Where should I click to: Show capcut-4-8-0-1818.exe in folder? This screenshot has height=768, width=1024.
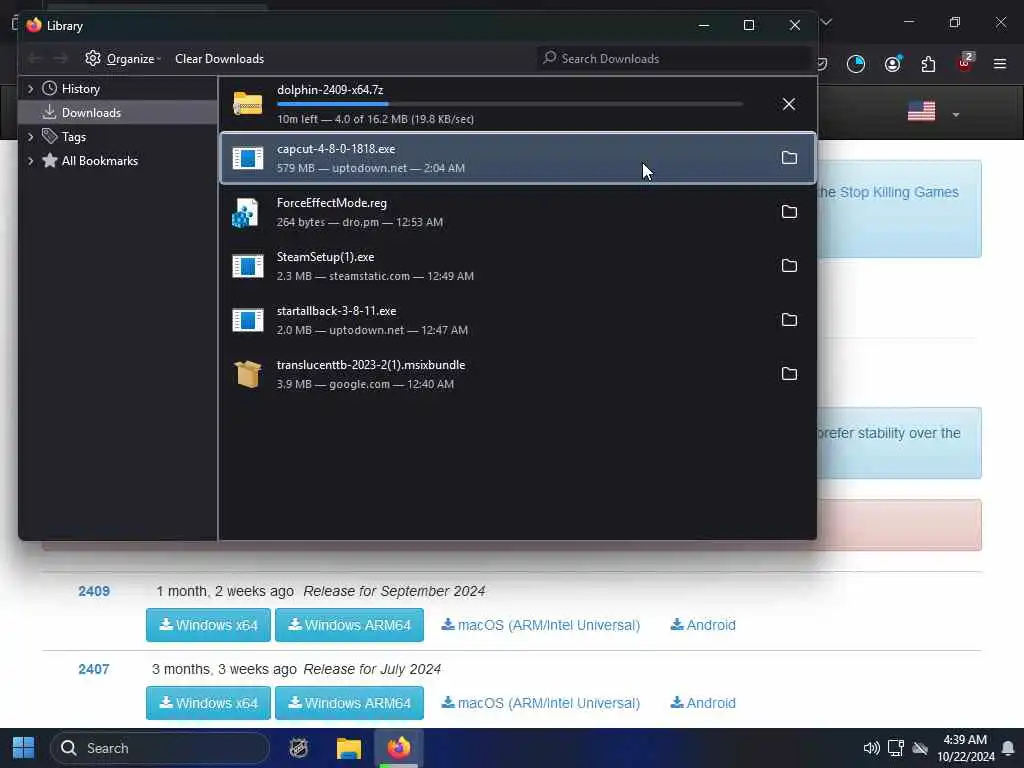click(x=789, y=158)
